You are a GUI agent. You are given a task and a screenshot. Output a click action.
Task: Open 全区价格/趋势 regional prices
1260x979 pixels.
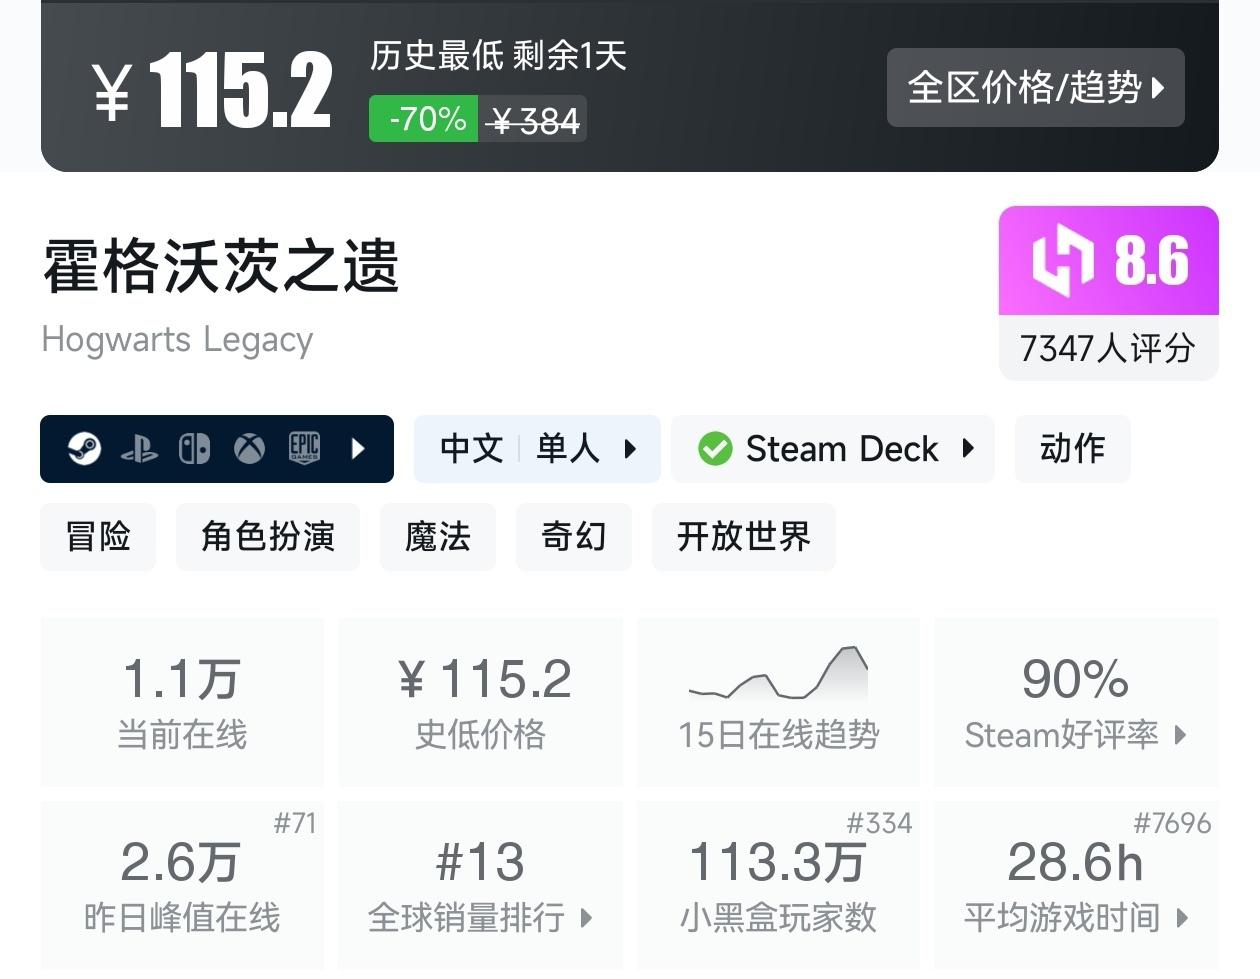[x=1035, y=88]
